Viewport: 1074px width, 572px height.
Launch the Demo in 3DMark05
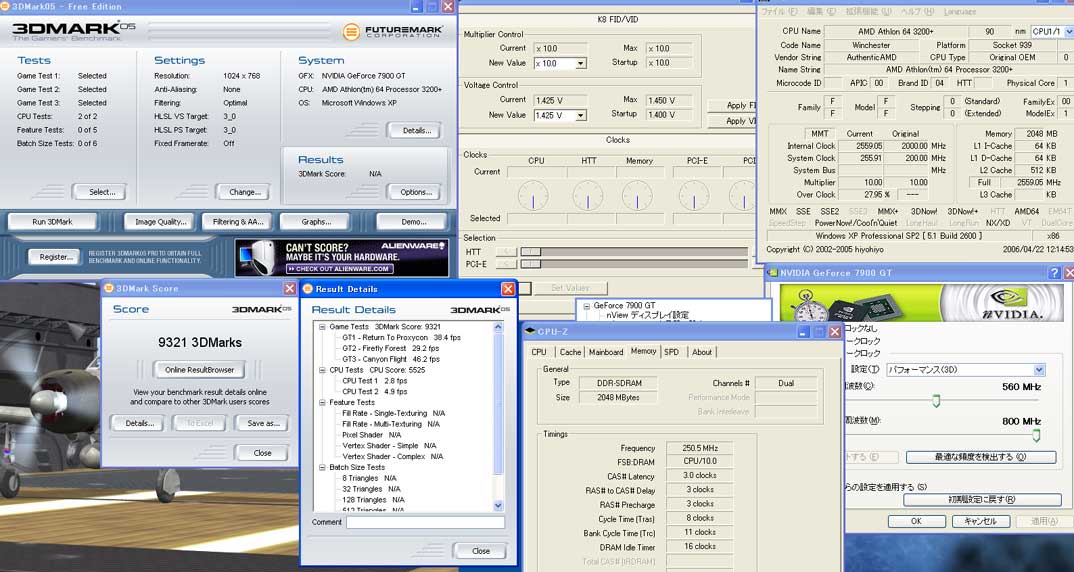click(411, 222)
